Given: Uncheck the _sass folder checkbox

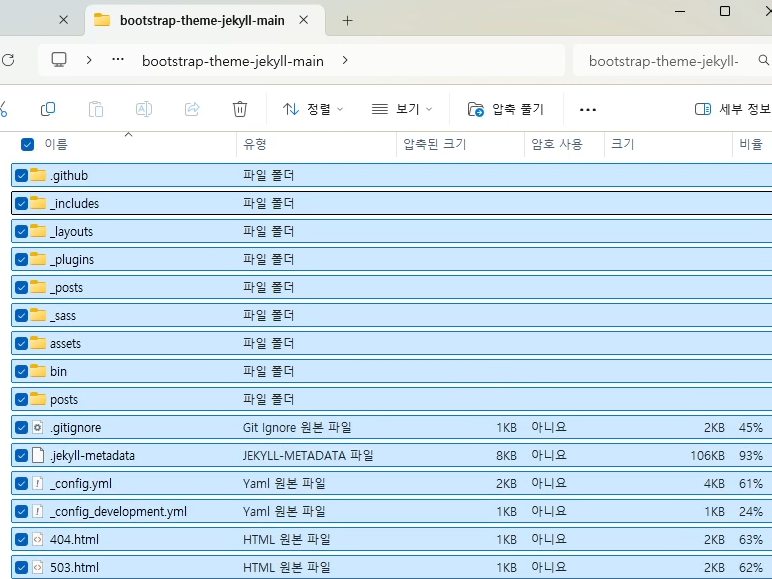Looking at the screenshot, I should click(21, 316).
